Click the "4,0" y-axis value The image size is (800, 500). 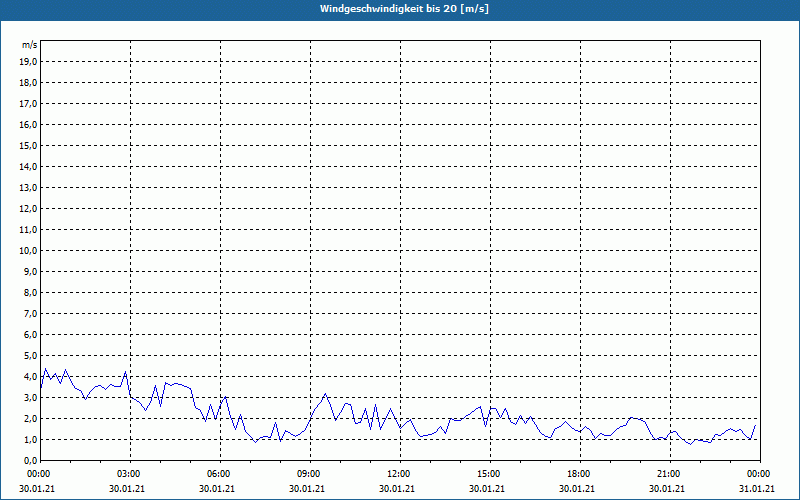point(30,377)
